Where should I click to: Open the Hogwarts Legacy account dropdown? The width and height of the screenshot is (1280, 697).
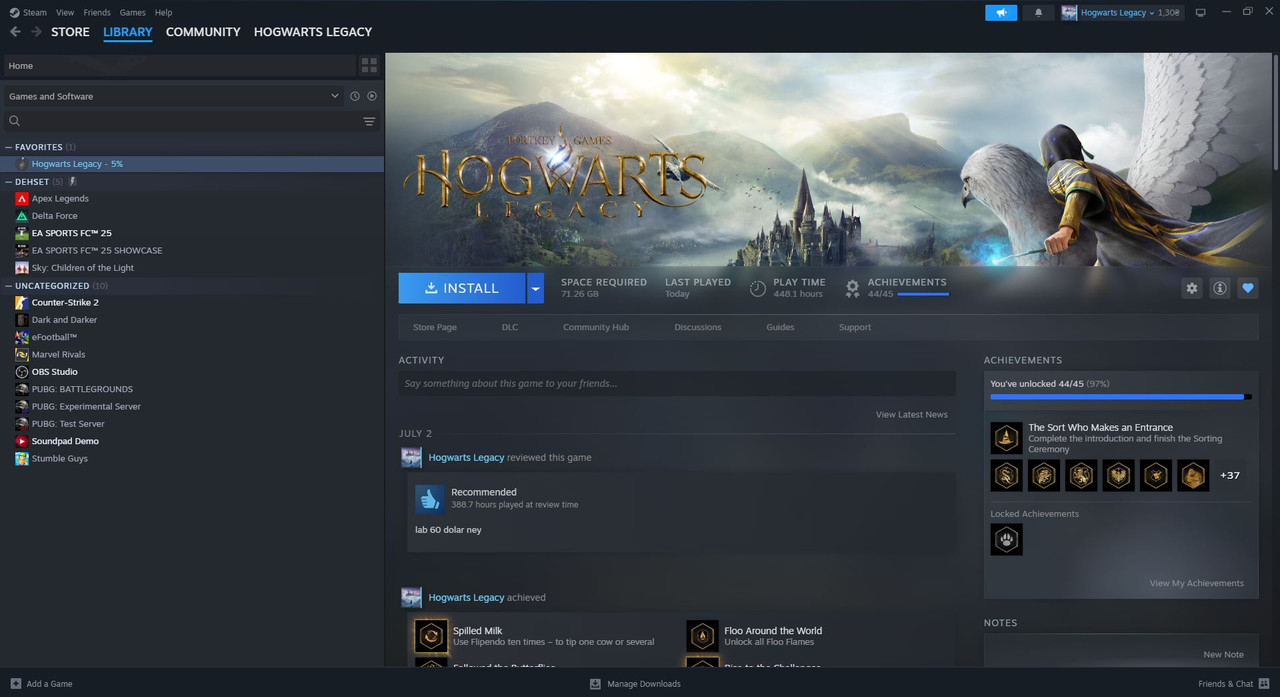(1121, 13)
